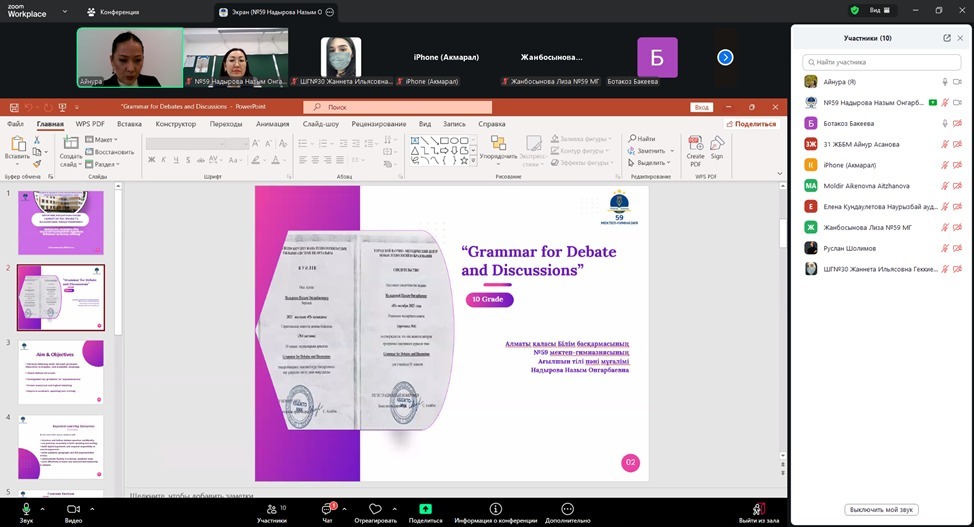This screenshot has height=527, width=974.
Task: Toggle microphone mute (Звук) button
Action: tap(26, 510)
